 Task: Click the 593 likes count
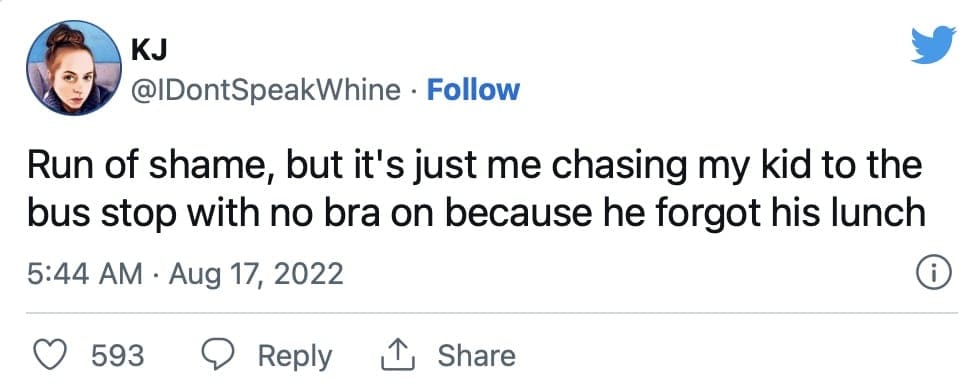point(118,356)
